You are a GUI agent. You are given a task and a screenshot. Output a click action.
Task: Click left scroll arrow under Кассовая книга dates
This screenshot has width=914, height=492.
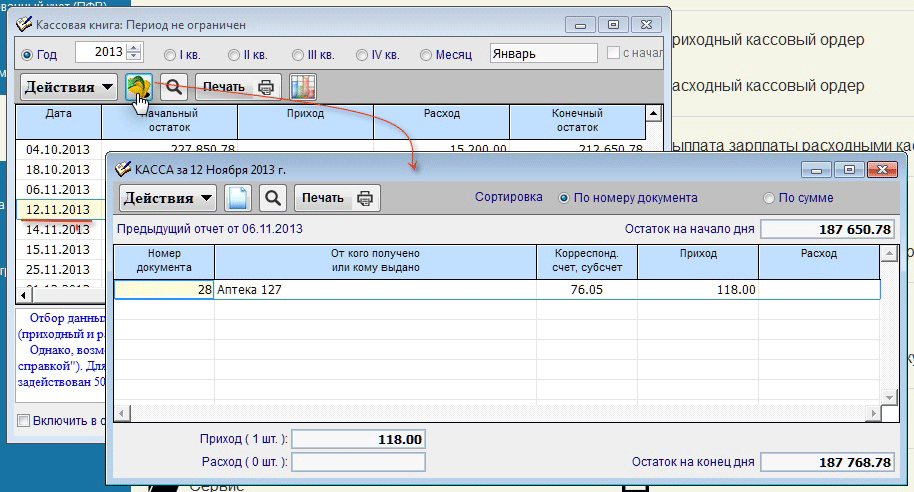tap(23, 295)
